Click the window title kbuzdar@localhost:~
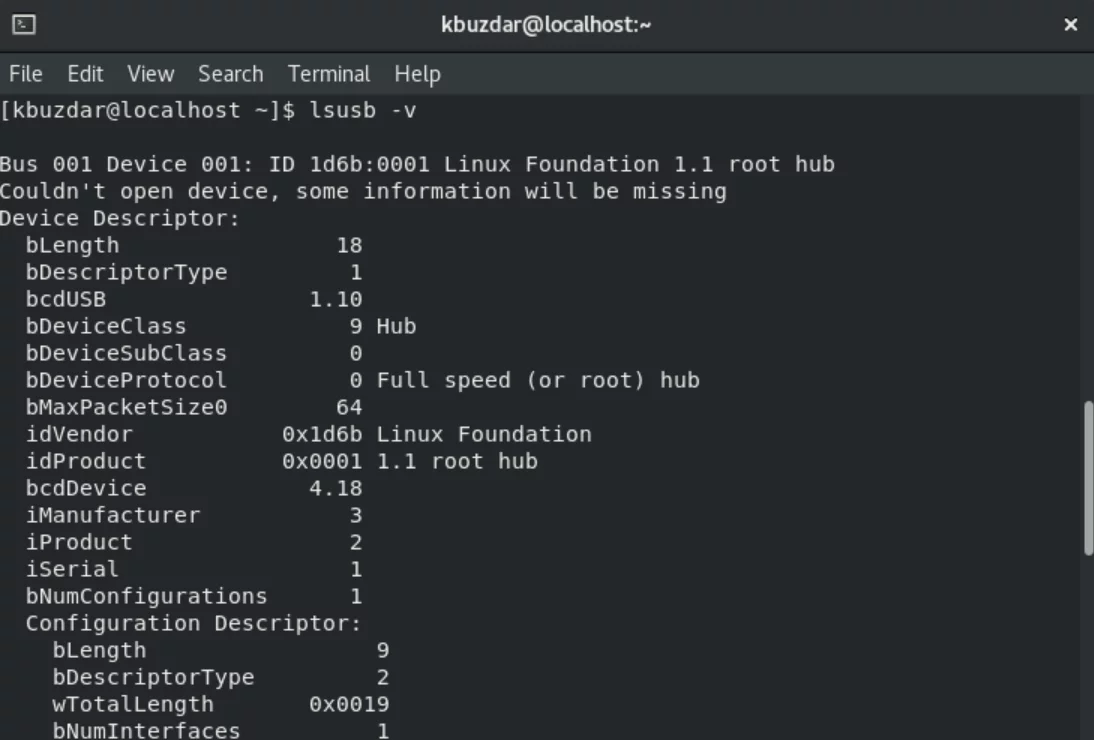 click(x=546, y=25)
